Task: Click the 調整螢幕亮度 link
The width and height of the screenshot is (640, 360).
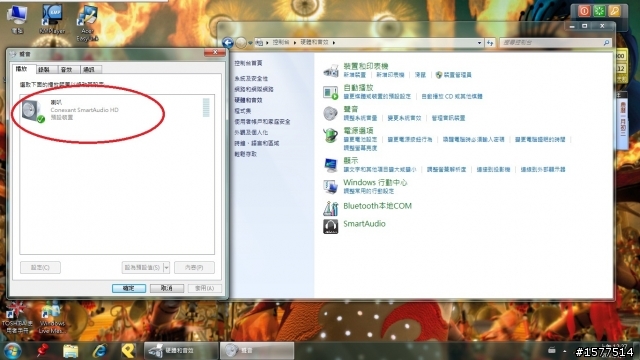Action: click(360, 148)
